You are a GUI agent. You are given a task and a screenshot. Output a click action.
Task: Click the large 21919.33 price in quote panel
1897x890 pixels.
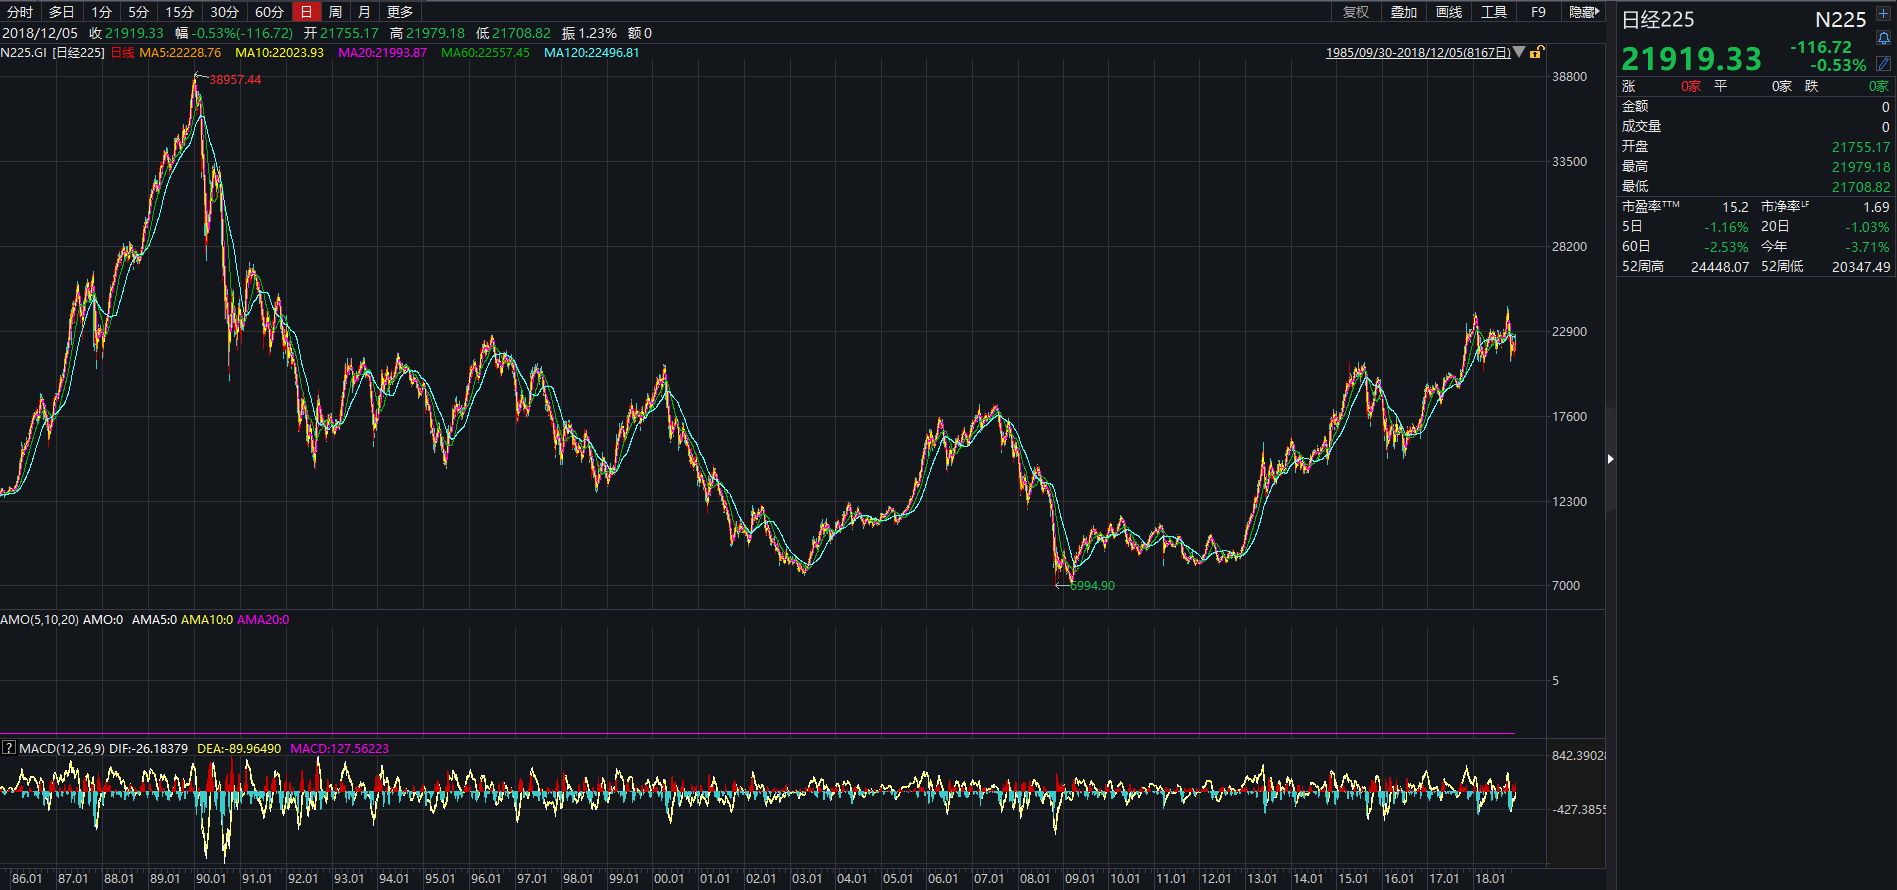pos(1691,59)
